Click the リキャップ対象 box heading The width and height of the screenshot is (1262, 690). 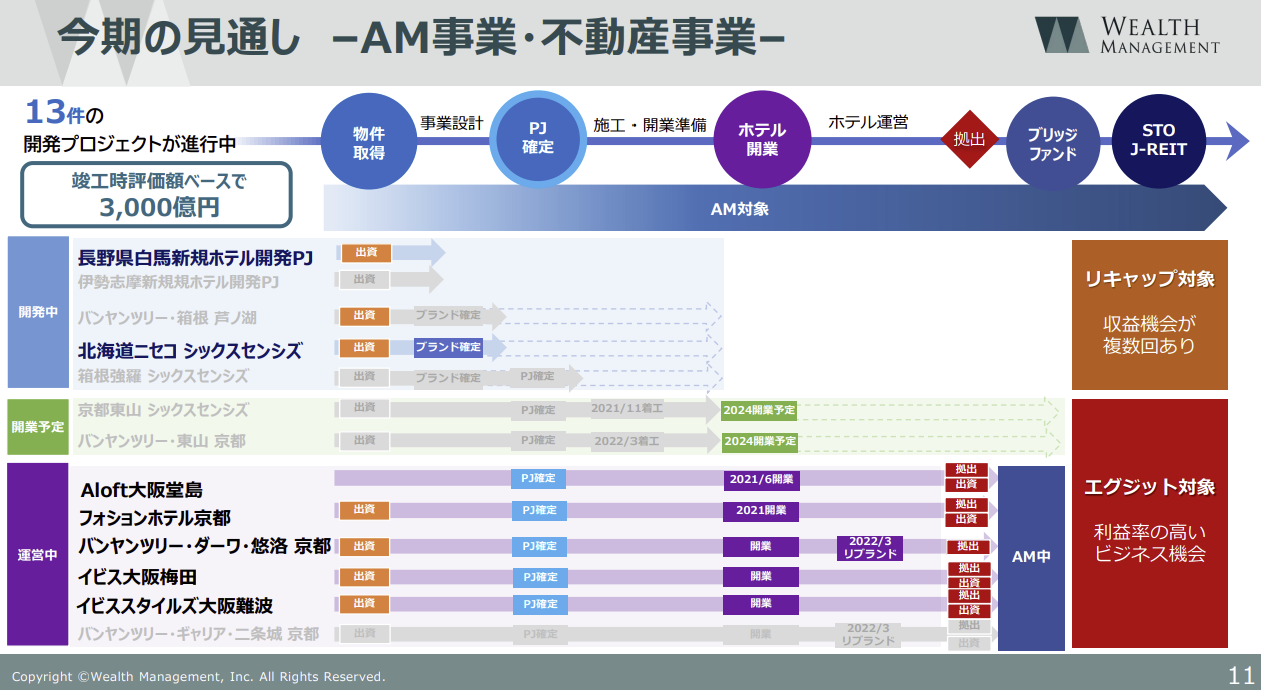[1150, 279]
